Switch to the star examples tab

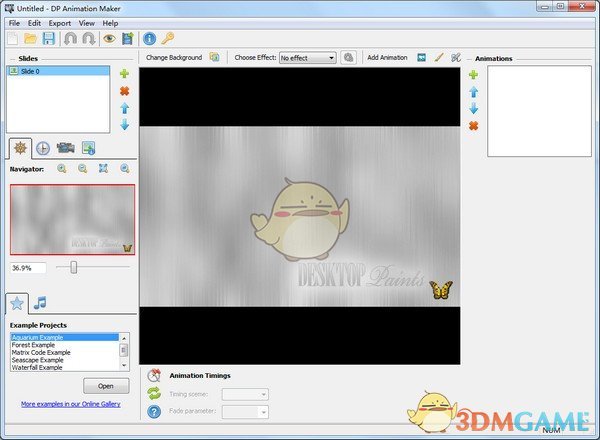click(17, 303)
